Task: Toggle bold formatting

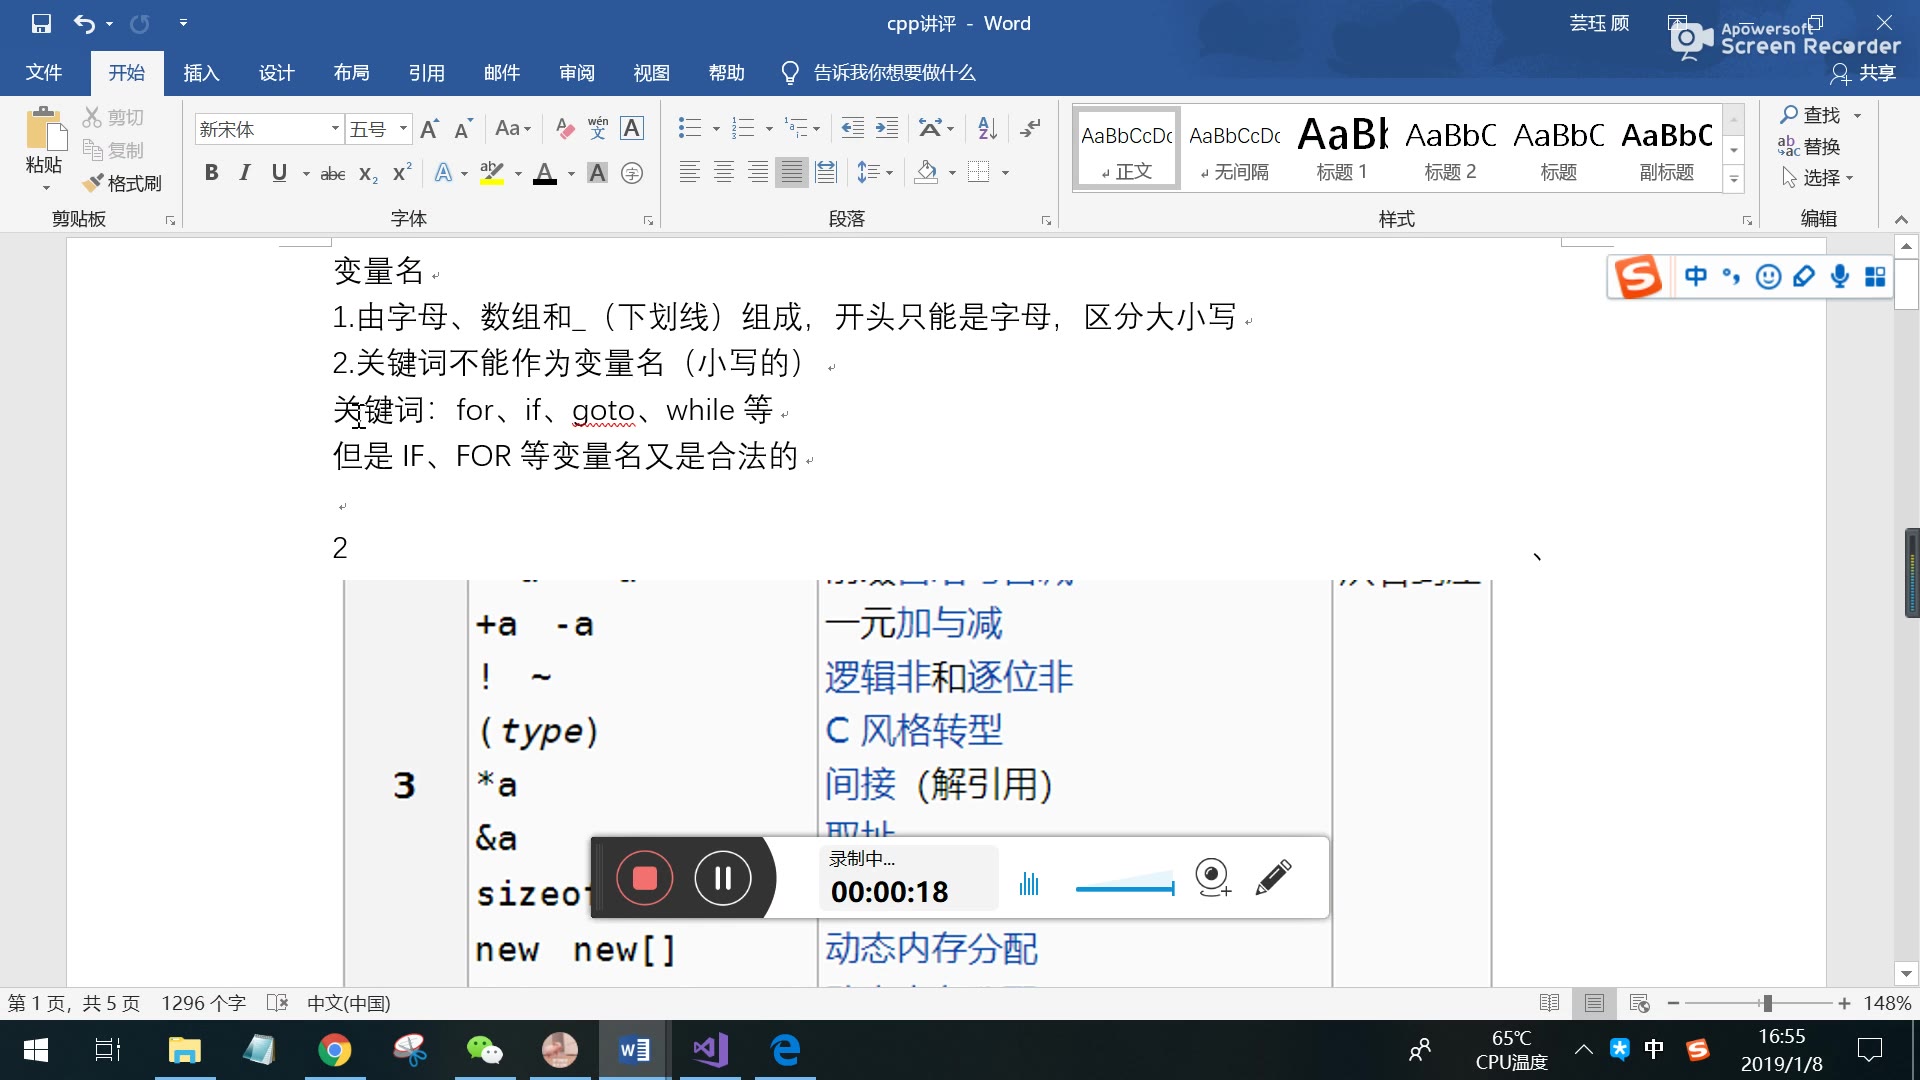Action: (x=211, y=173)
